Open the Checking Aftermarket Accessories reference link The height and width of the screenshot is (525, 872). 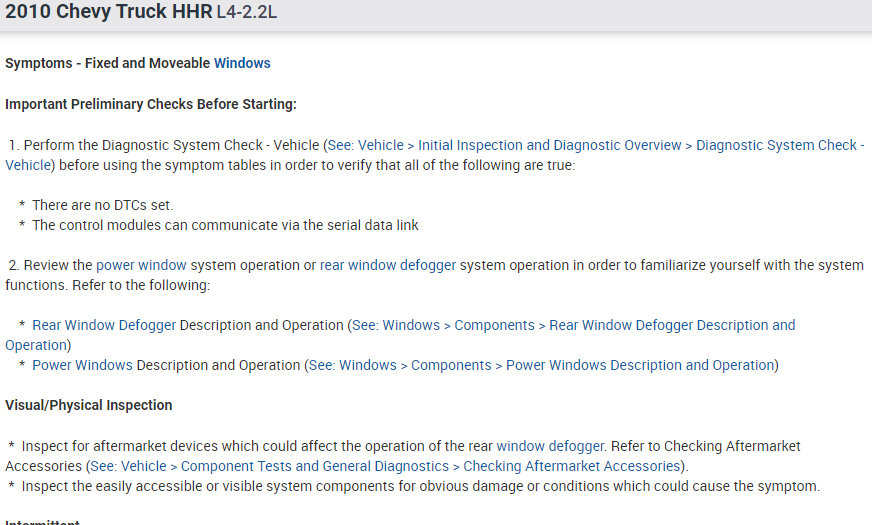(386, 466)
